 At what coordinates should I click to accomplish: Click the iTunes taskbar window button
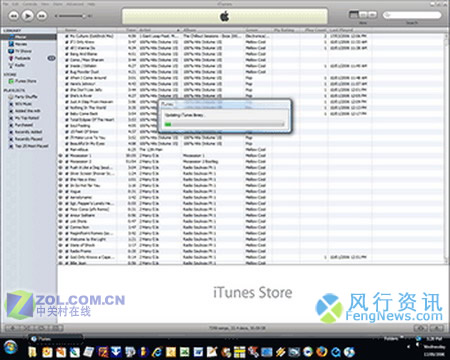pyautogui.click(x=55, y=339)
